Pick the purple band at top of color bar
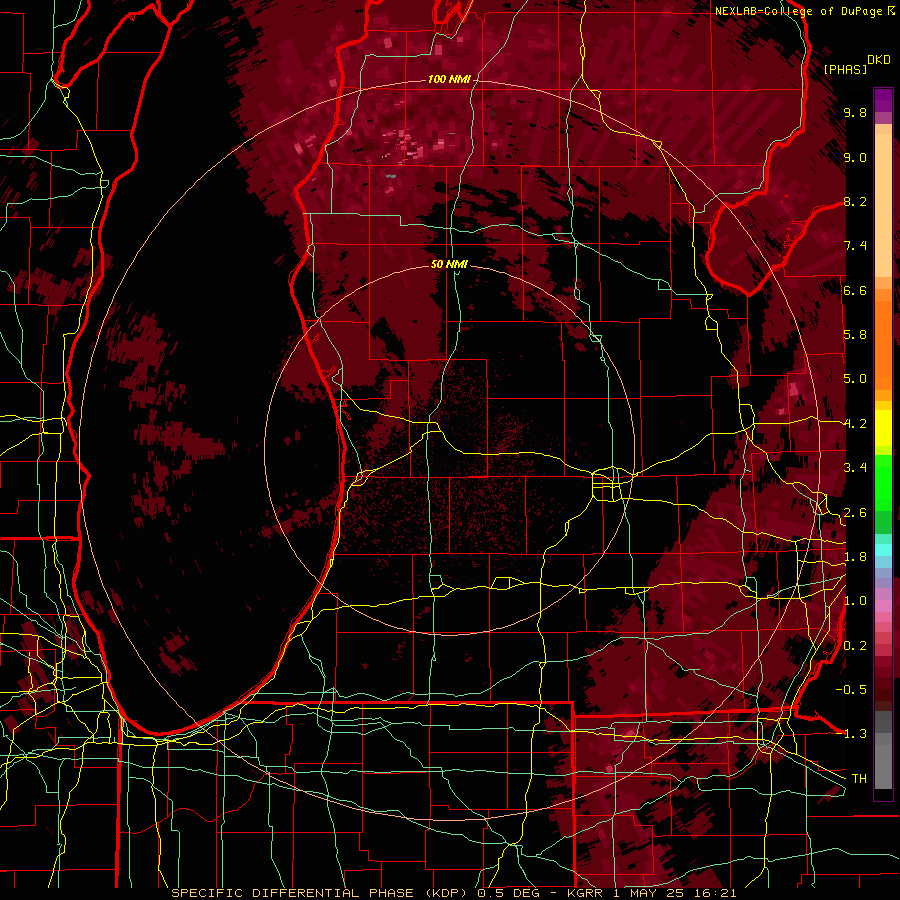 click(883, 100)
